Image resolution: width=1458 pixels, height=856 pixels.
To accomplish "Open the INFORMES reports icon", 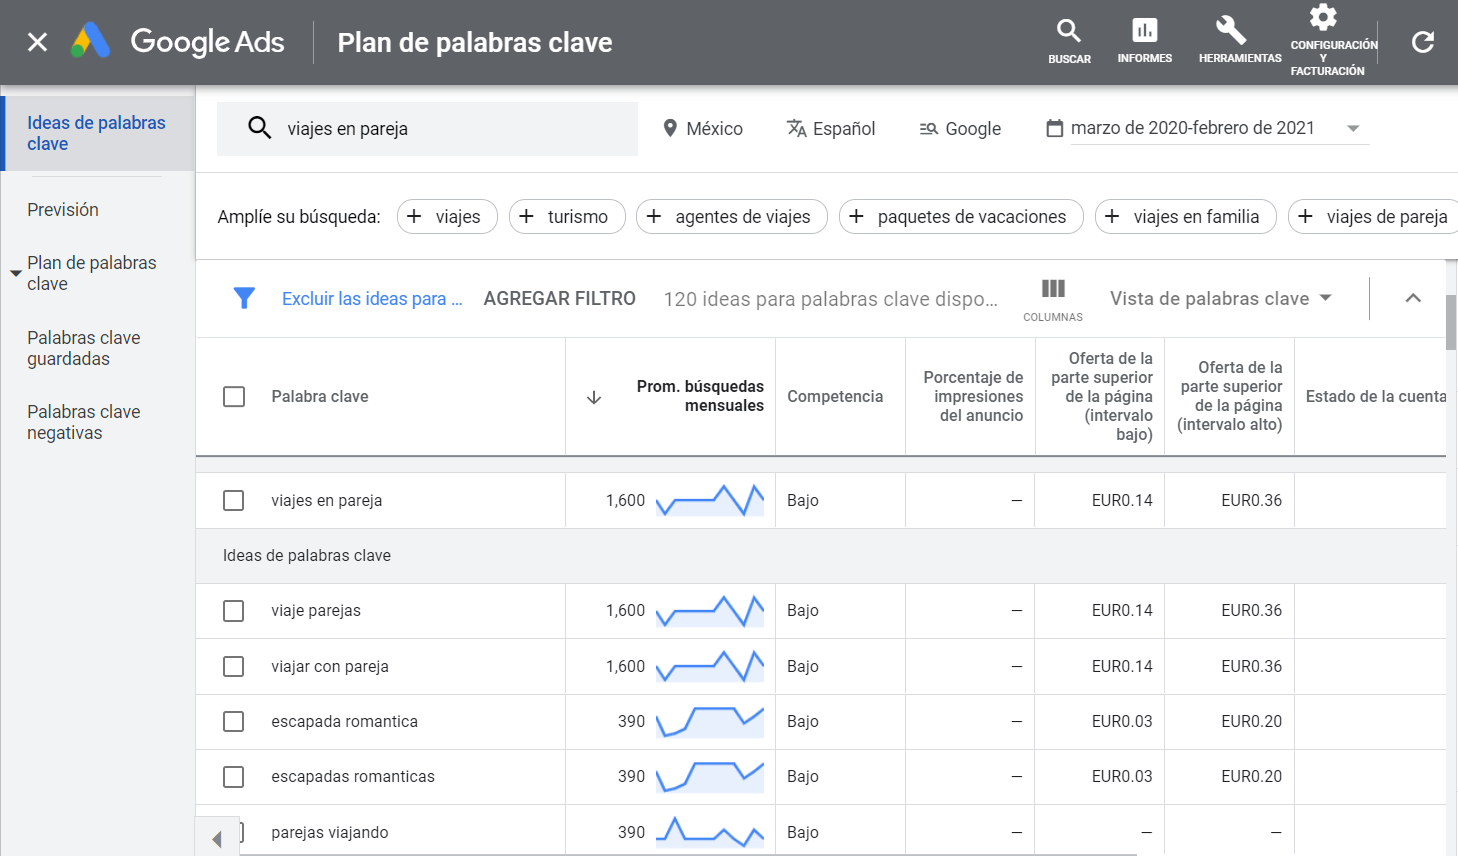I will coord(1144,33).
